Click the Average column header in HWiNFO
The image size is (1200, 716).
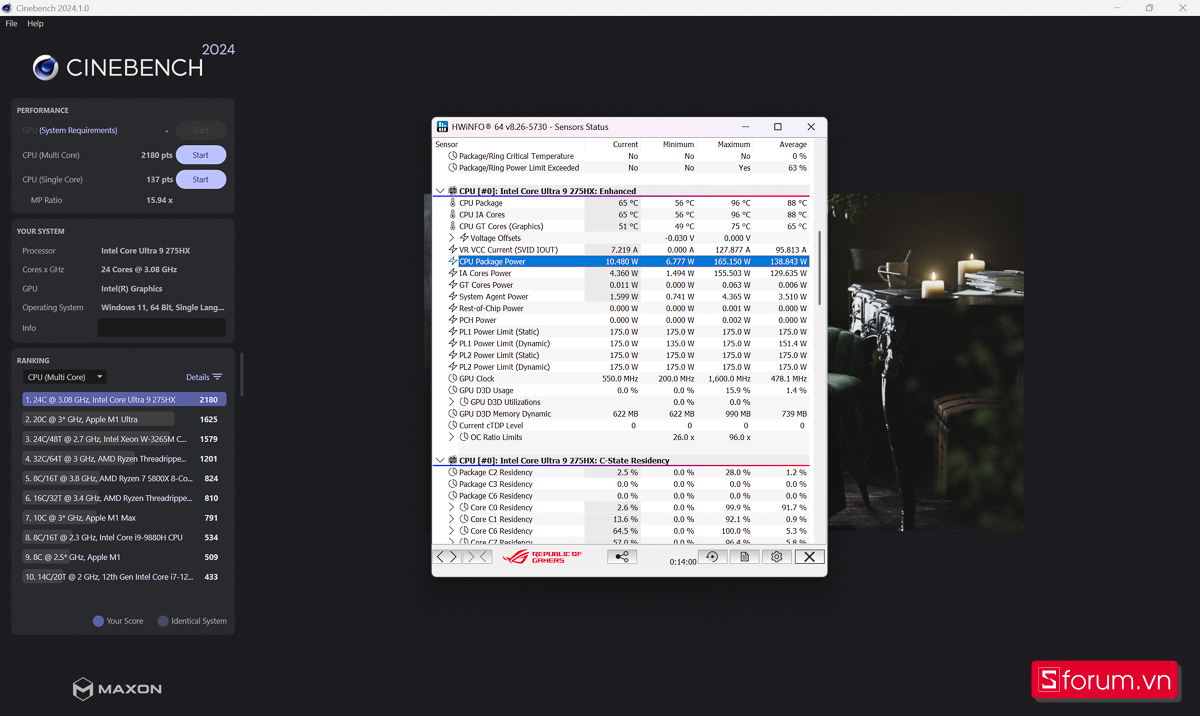click(793, 145)
